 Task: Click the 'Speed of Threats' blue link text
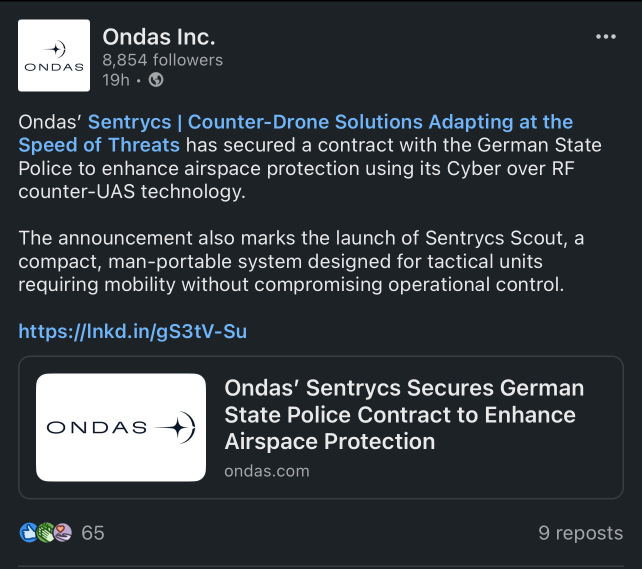99,145
